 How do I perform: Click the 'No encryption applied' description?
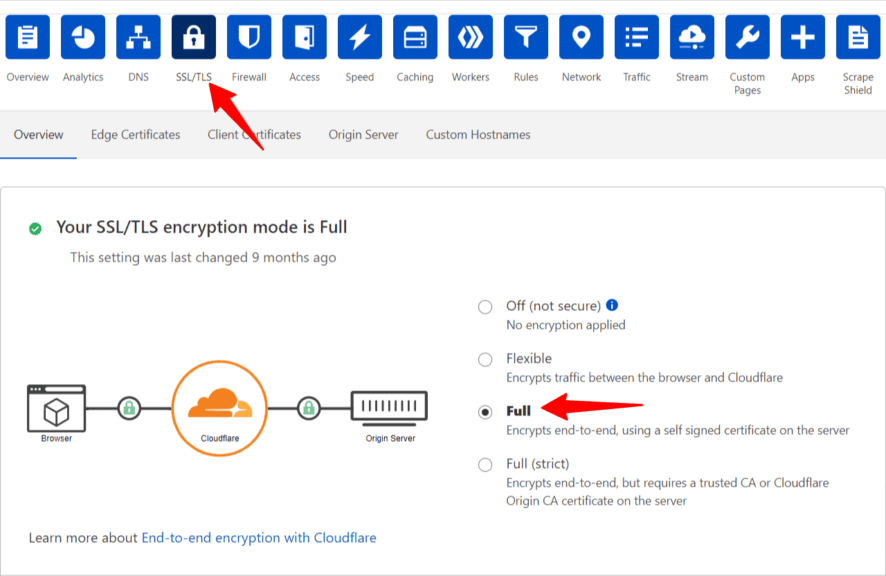(x=566, y=325)
